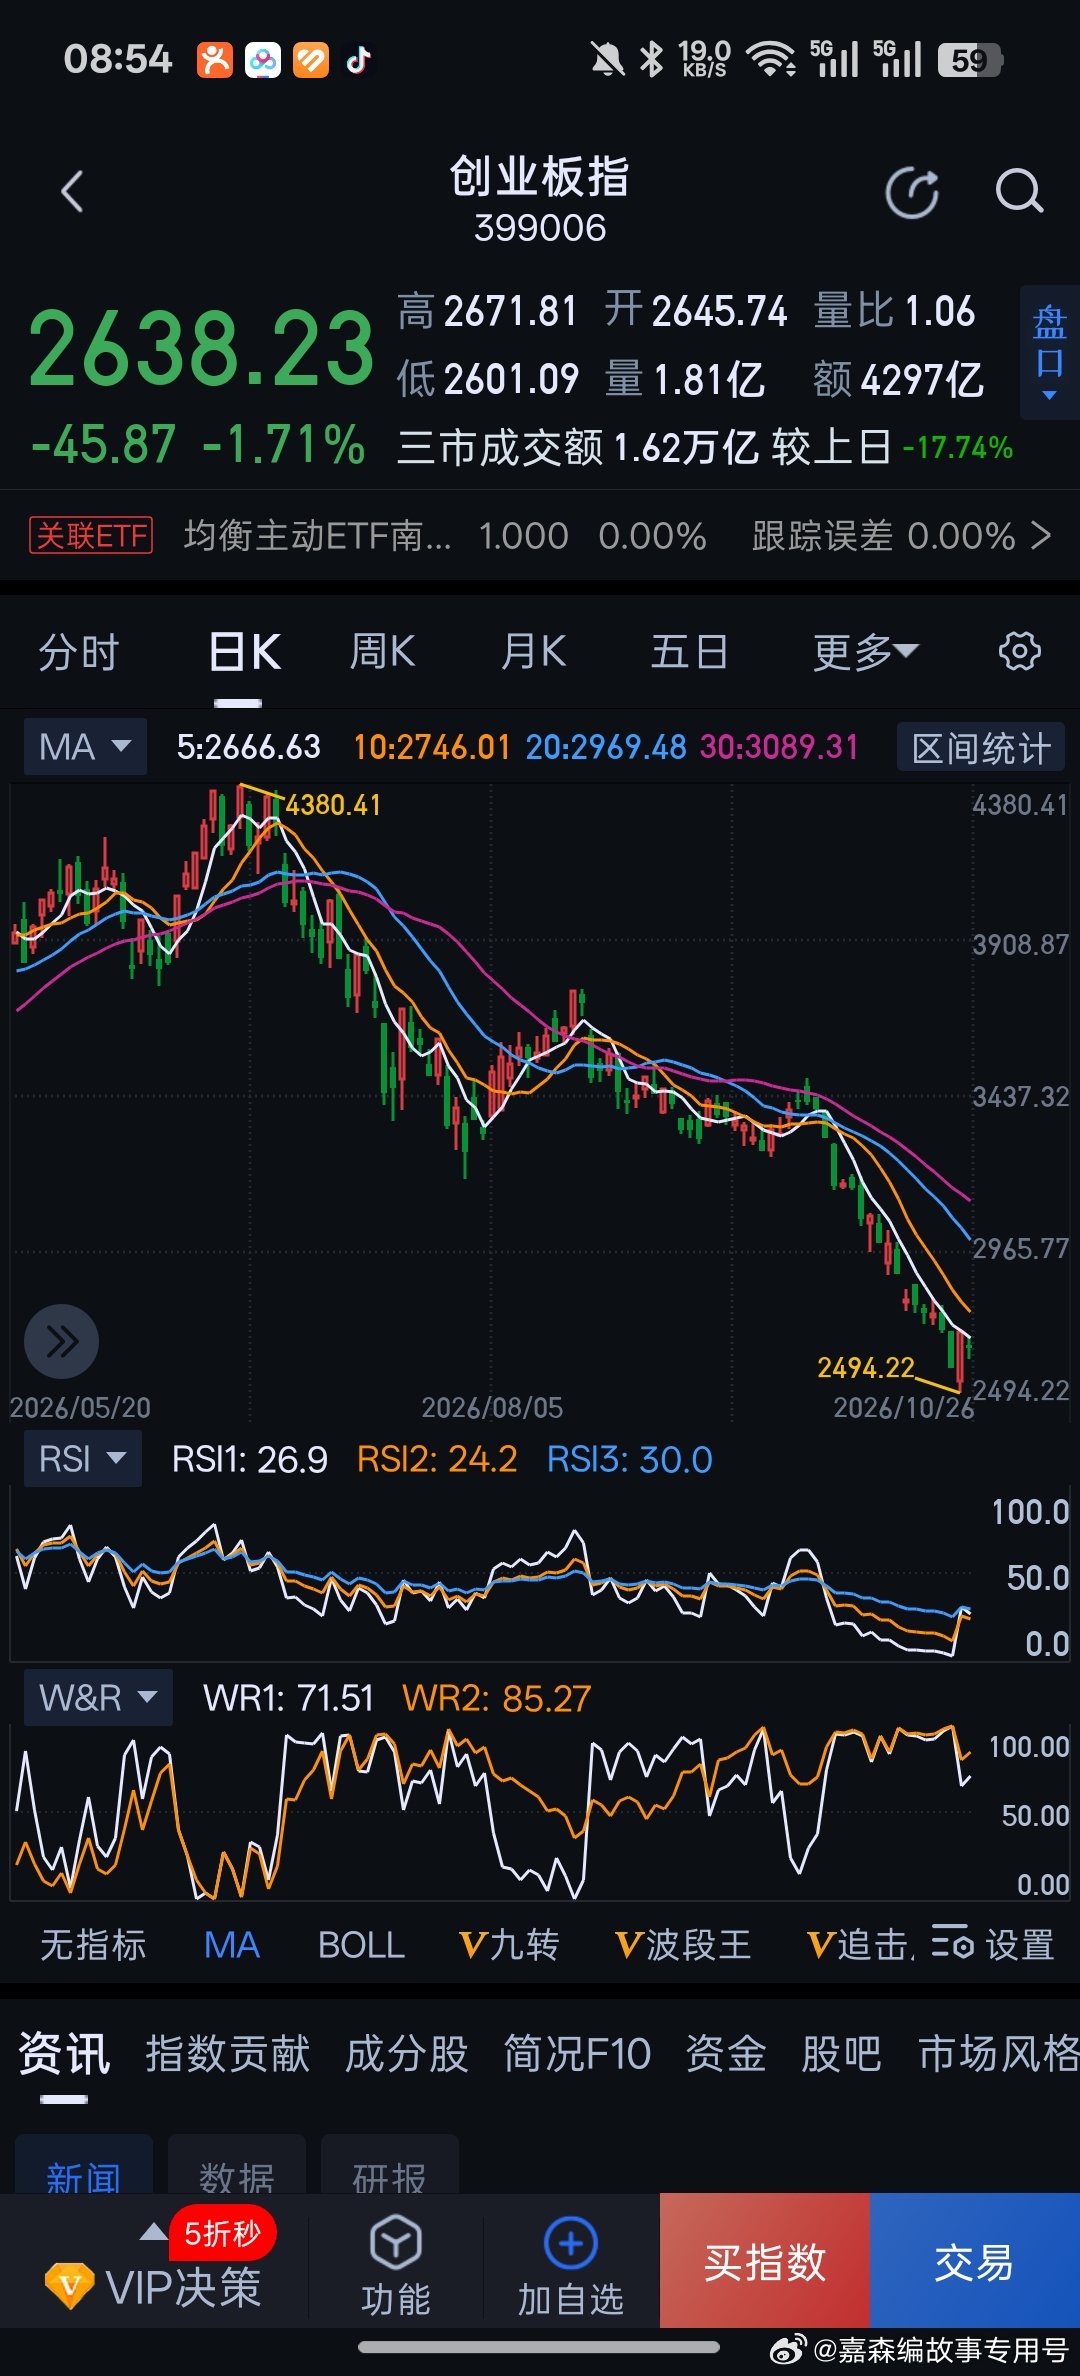
Task: Tap the 2026/08/05 date label
Action: coord(492,1407)
